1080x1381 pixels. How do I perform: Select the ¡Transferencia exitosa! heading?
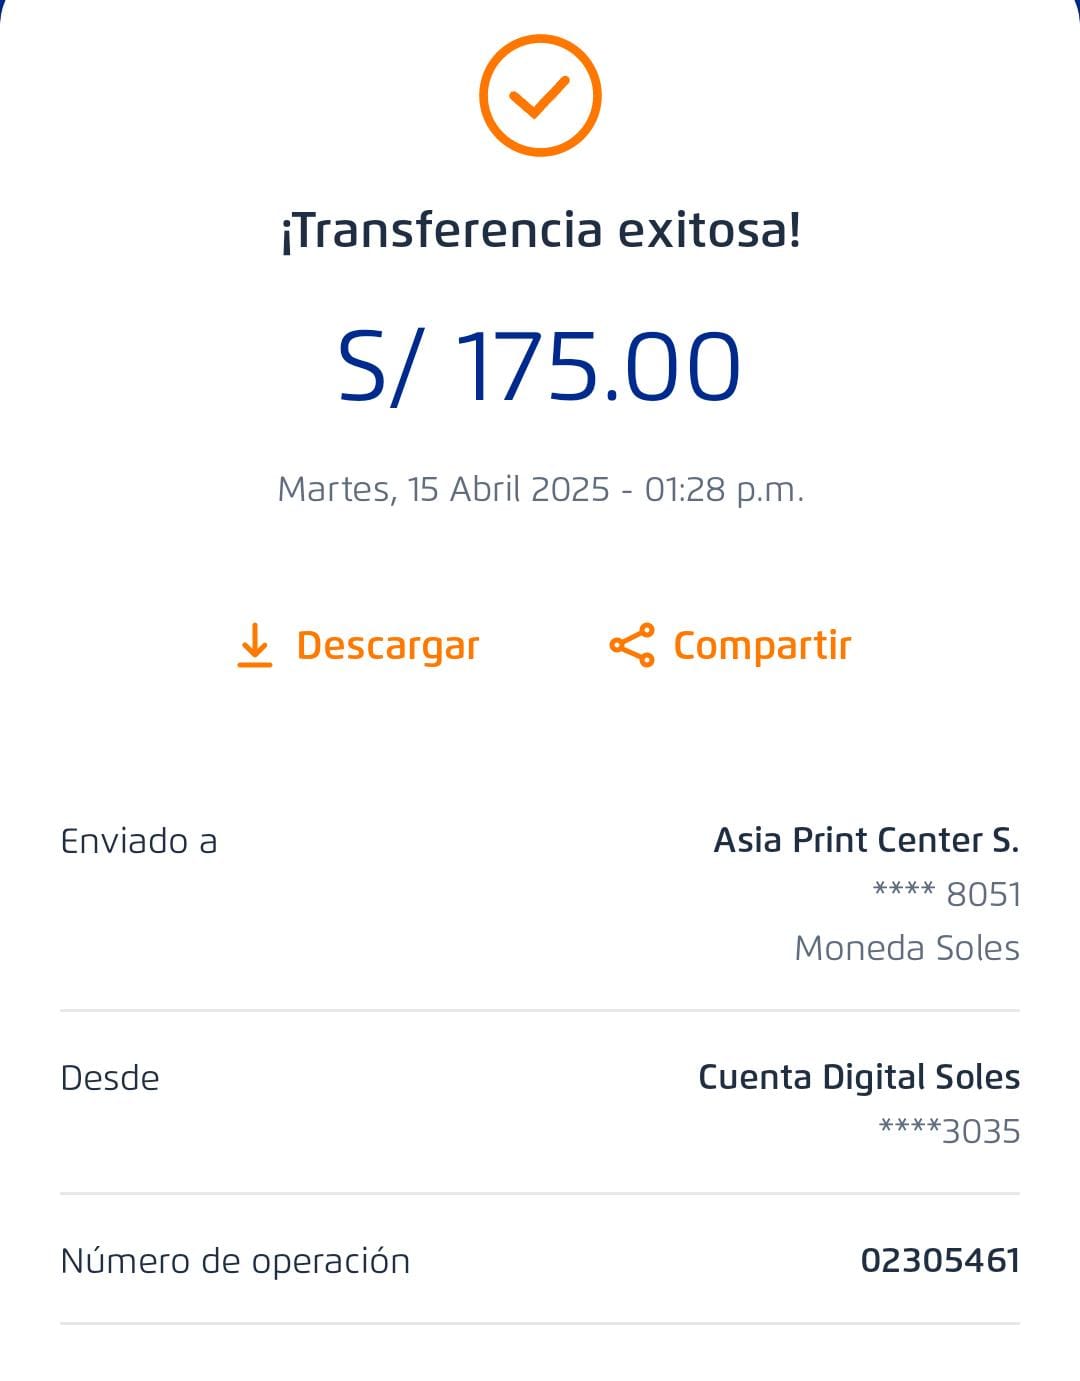(540, 231)
